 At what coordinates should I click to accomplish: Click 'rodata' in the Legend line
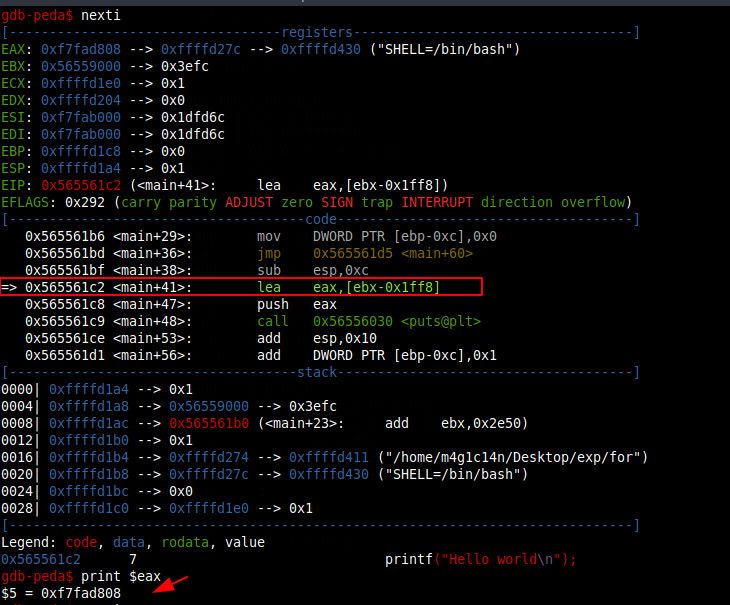(184, 543)
